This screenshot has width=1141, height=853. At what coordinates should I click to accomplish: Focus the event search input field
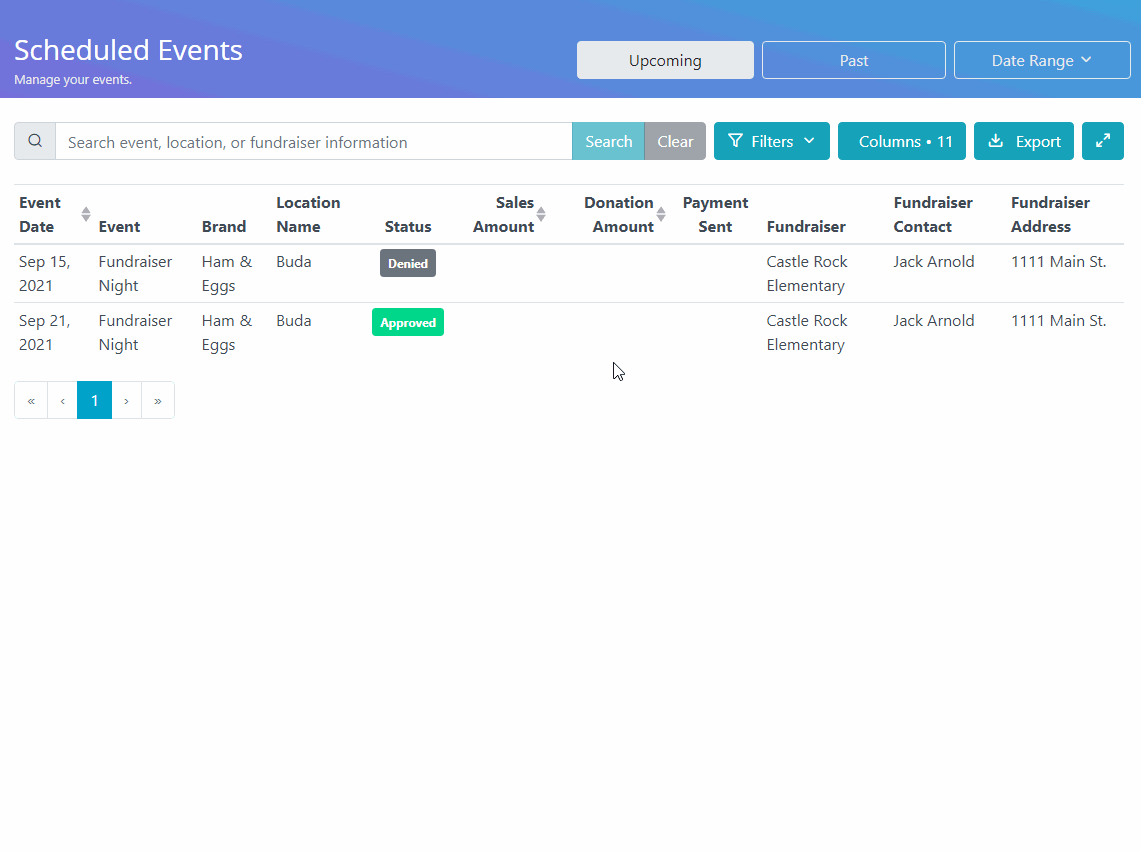pyautogui.click(x=314, y=141)
